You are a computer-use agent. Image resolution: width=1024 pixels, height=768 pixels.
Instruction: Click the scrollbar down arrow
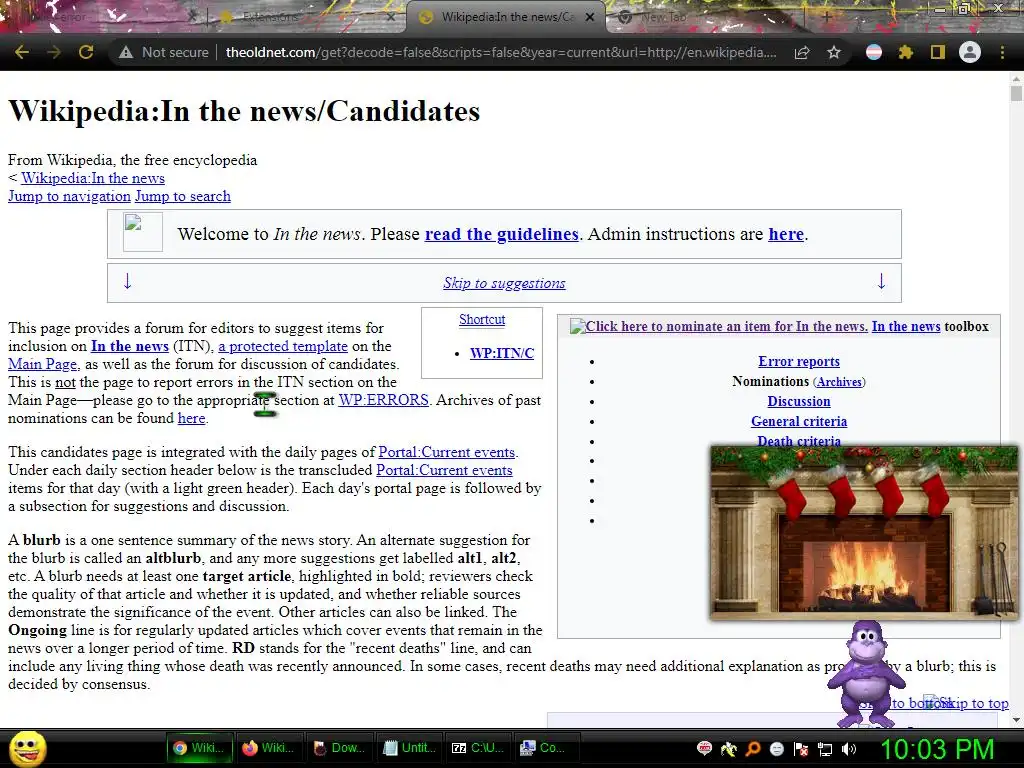(1016, 720)
